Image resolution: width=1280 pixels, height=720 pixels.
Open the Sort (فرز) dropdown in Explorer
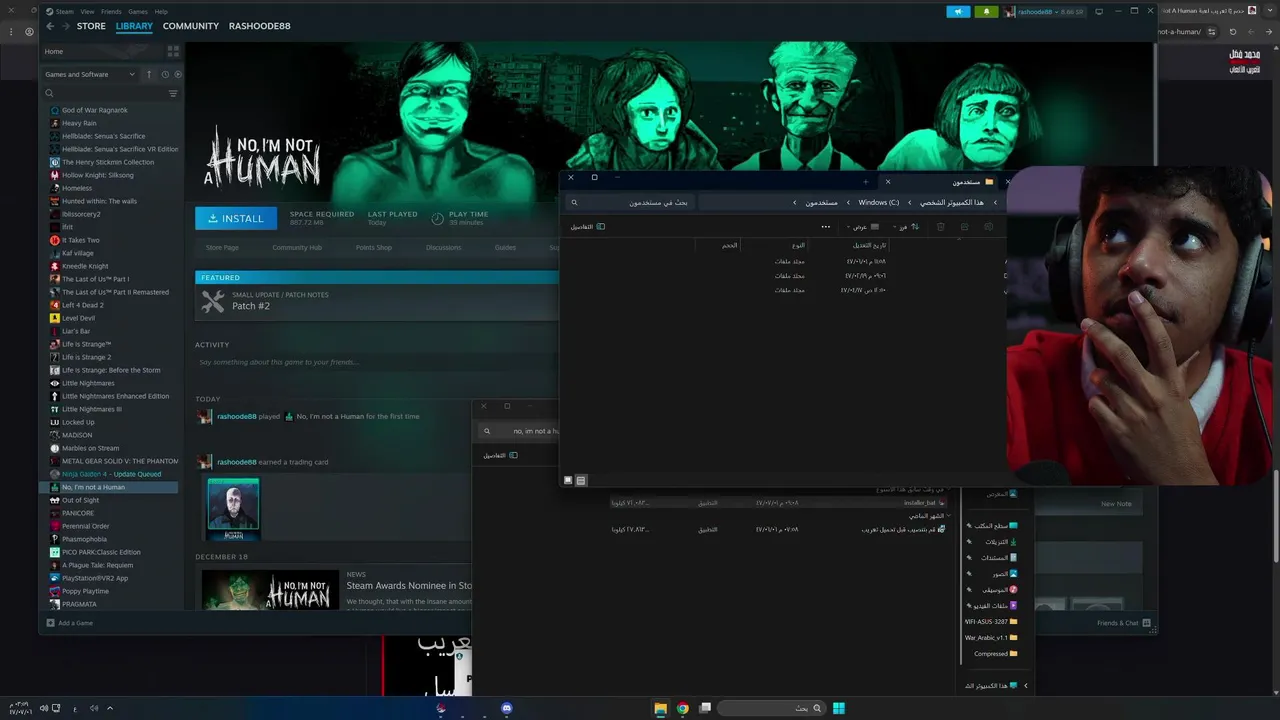[904, 227]
